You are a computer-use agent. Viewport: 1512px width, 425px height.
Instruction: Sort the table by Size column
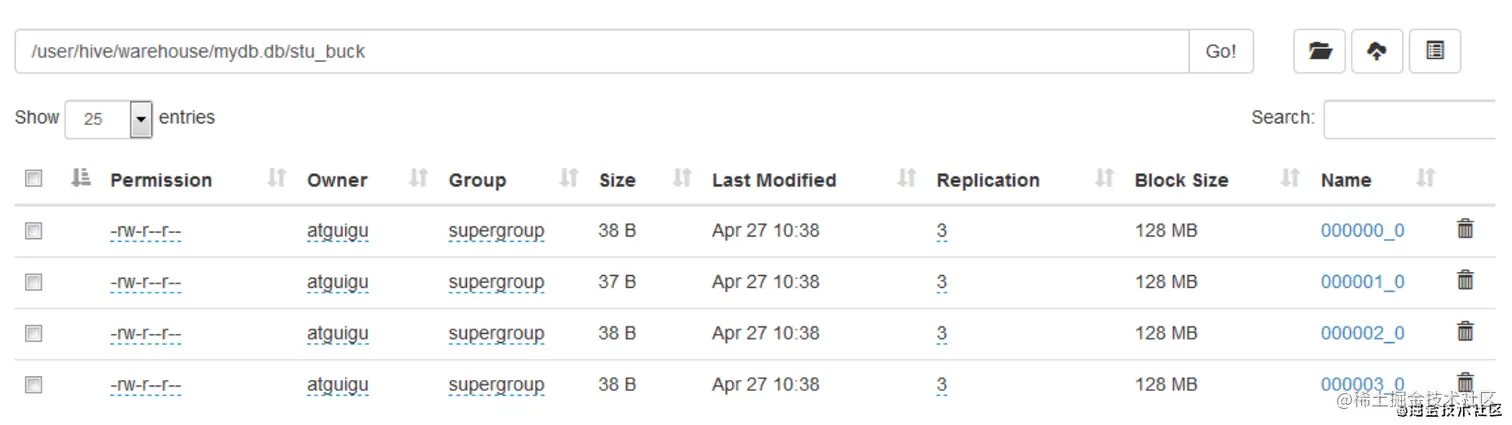coord(617,180)
